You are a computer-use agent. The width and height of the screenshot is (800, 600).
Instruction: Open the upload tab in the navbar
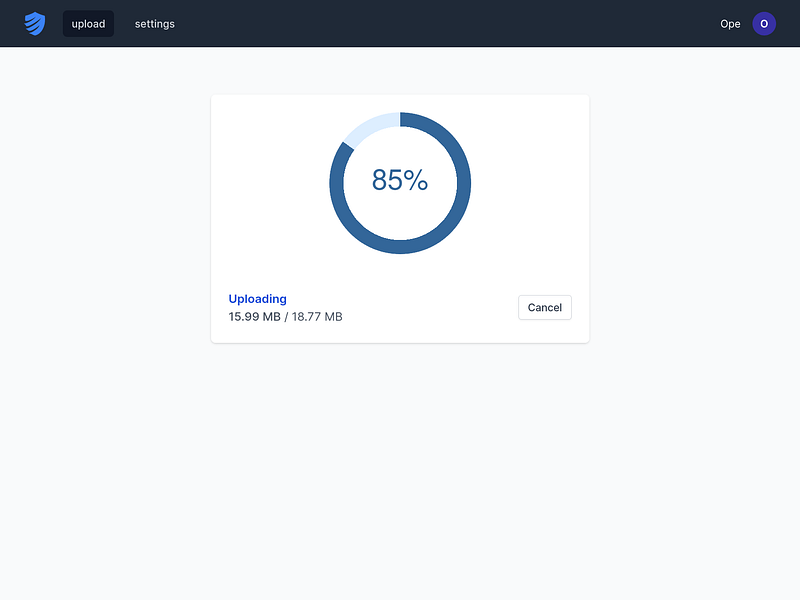[x=88, y=23]
